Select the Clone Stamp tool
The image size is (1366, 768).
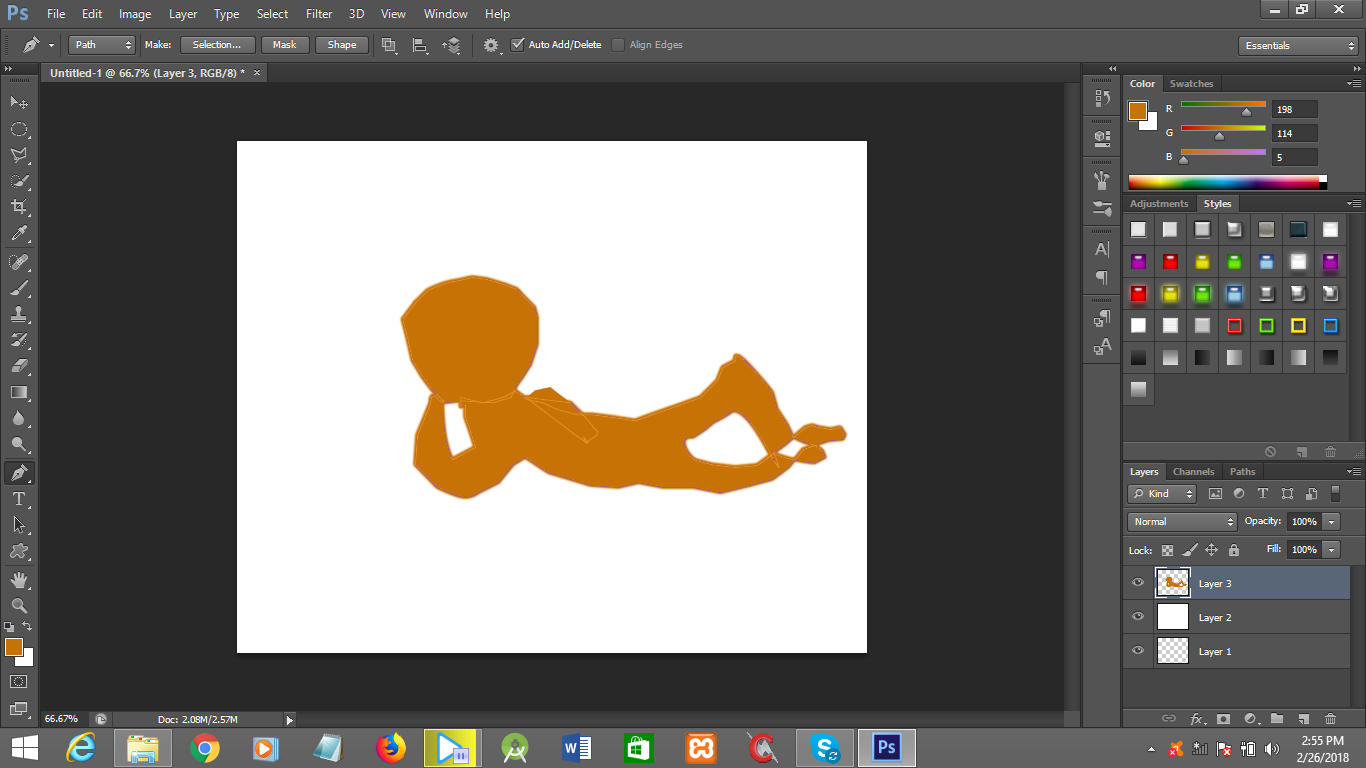(19, 314)
